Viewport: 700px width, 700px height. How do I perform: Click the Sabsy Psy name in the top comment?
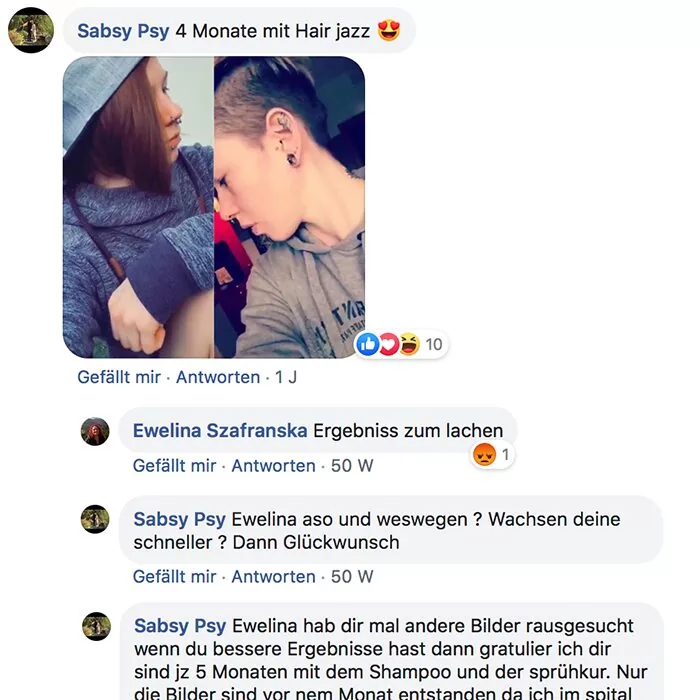tap(123, 31)
